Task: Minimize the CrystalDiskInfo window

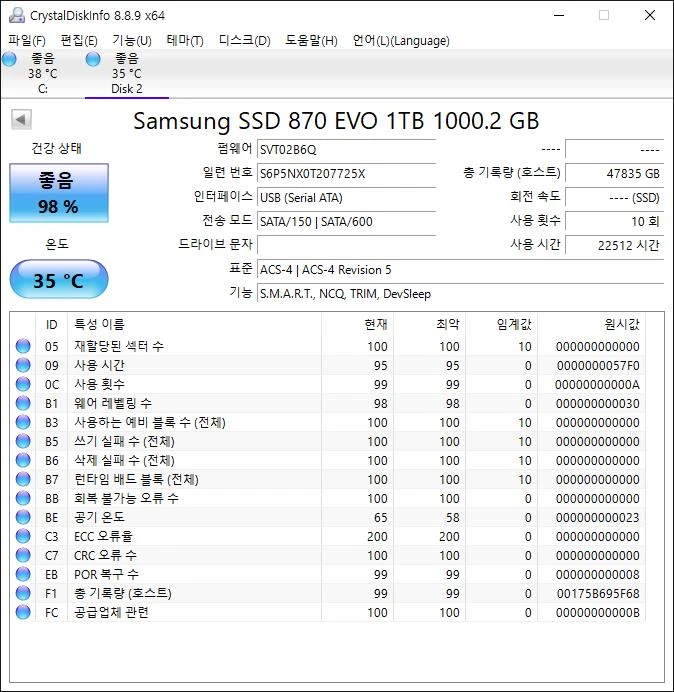Action: (559, 15)
